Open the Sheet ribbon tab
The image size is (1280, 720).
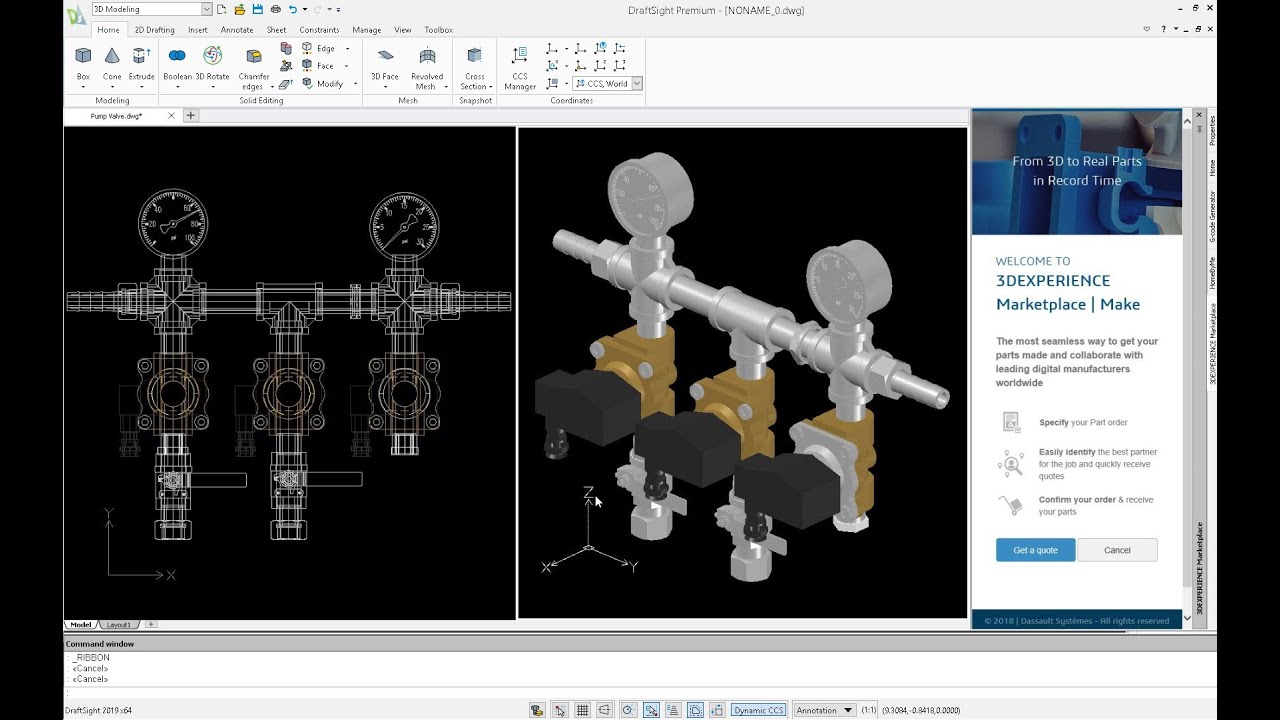[x=276, y=30]
